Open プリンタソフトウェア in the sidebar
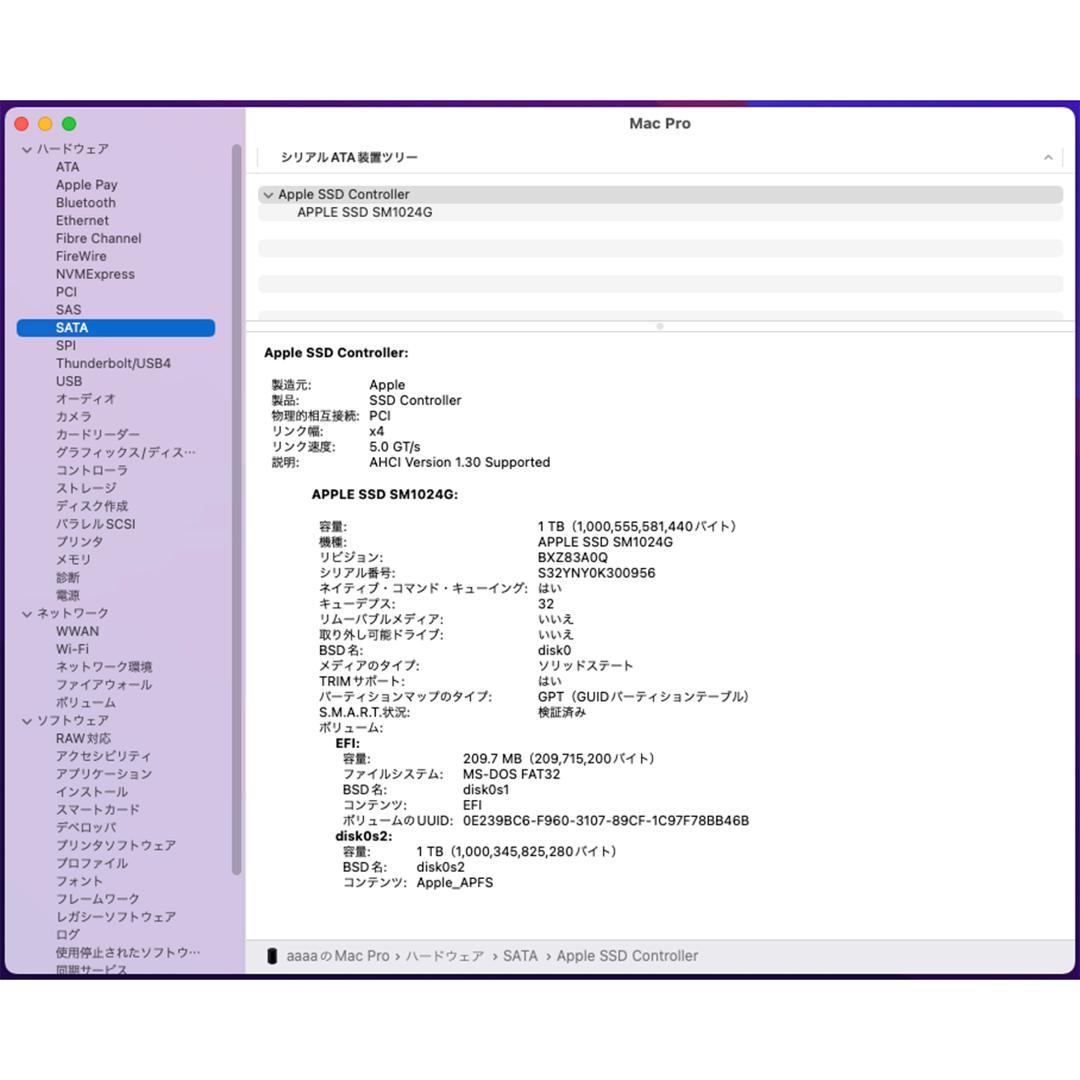The height and width of the screenshot is (1080, 1080). pos(116,845)
